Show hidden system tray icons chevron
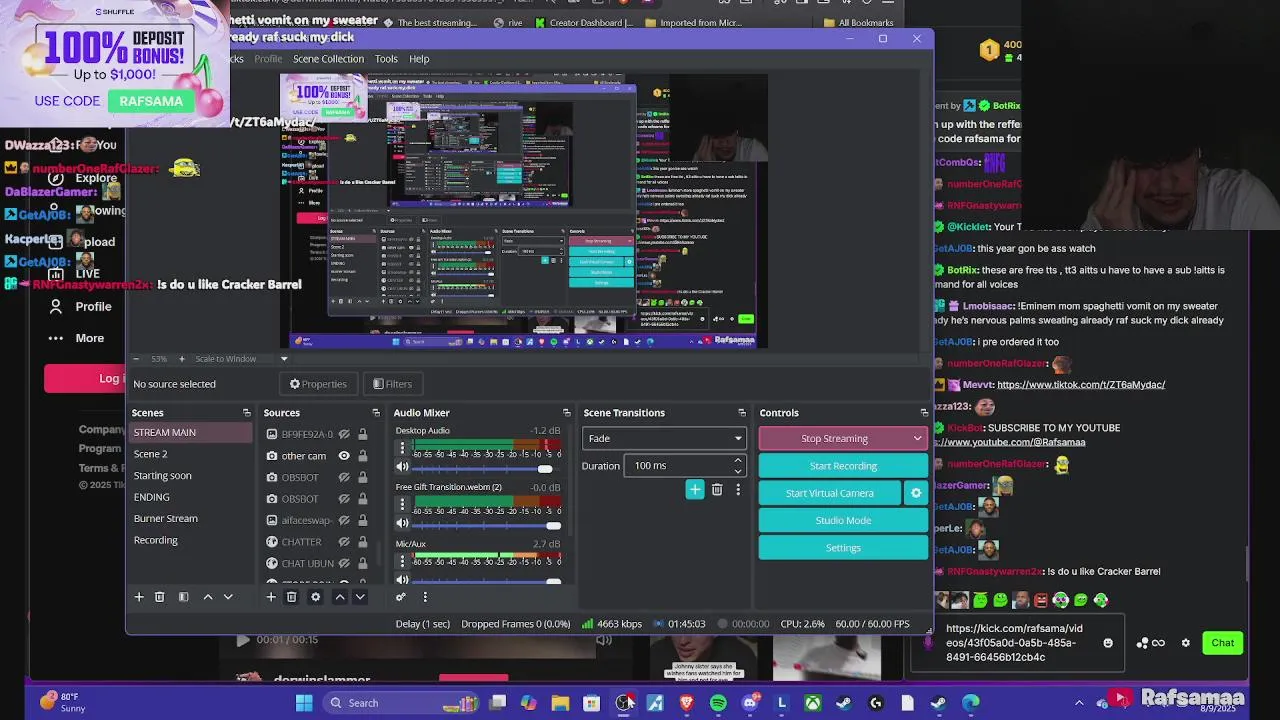Viewport: 1280px width, 720px height. coord(1079,703)
